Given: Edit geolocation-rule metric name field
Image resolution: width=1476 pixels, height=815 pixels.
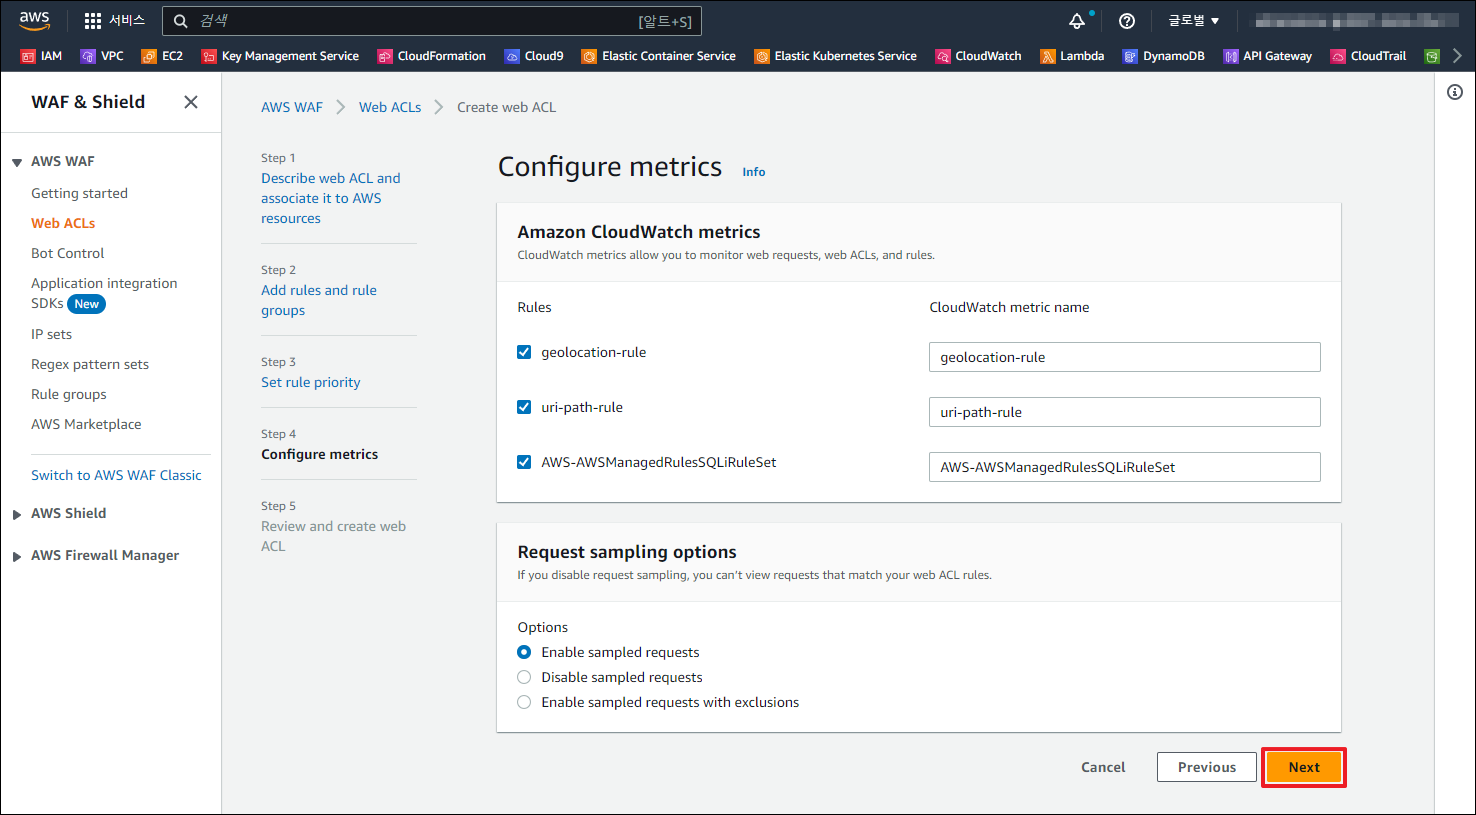Looking at the screenshot, I should [1125, 357].
